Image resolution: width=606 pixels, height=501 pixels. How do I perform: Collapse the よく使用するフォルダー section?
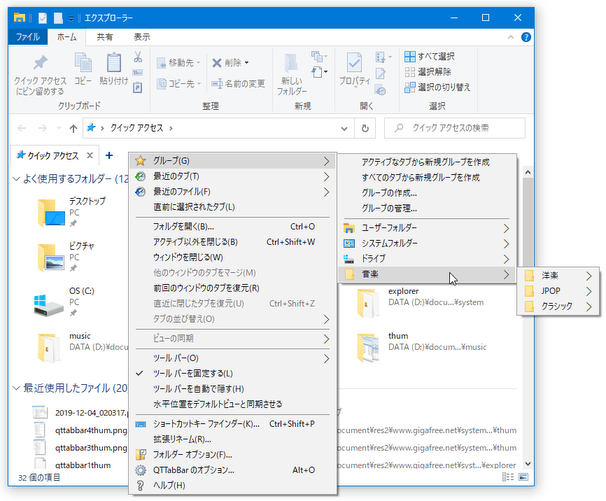17,179
